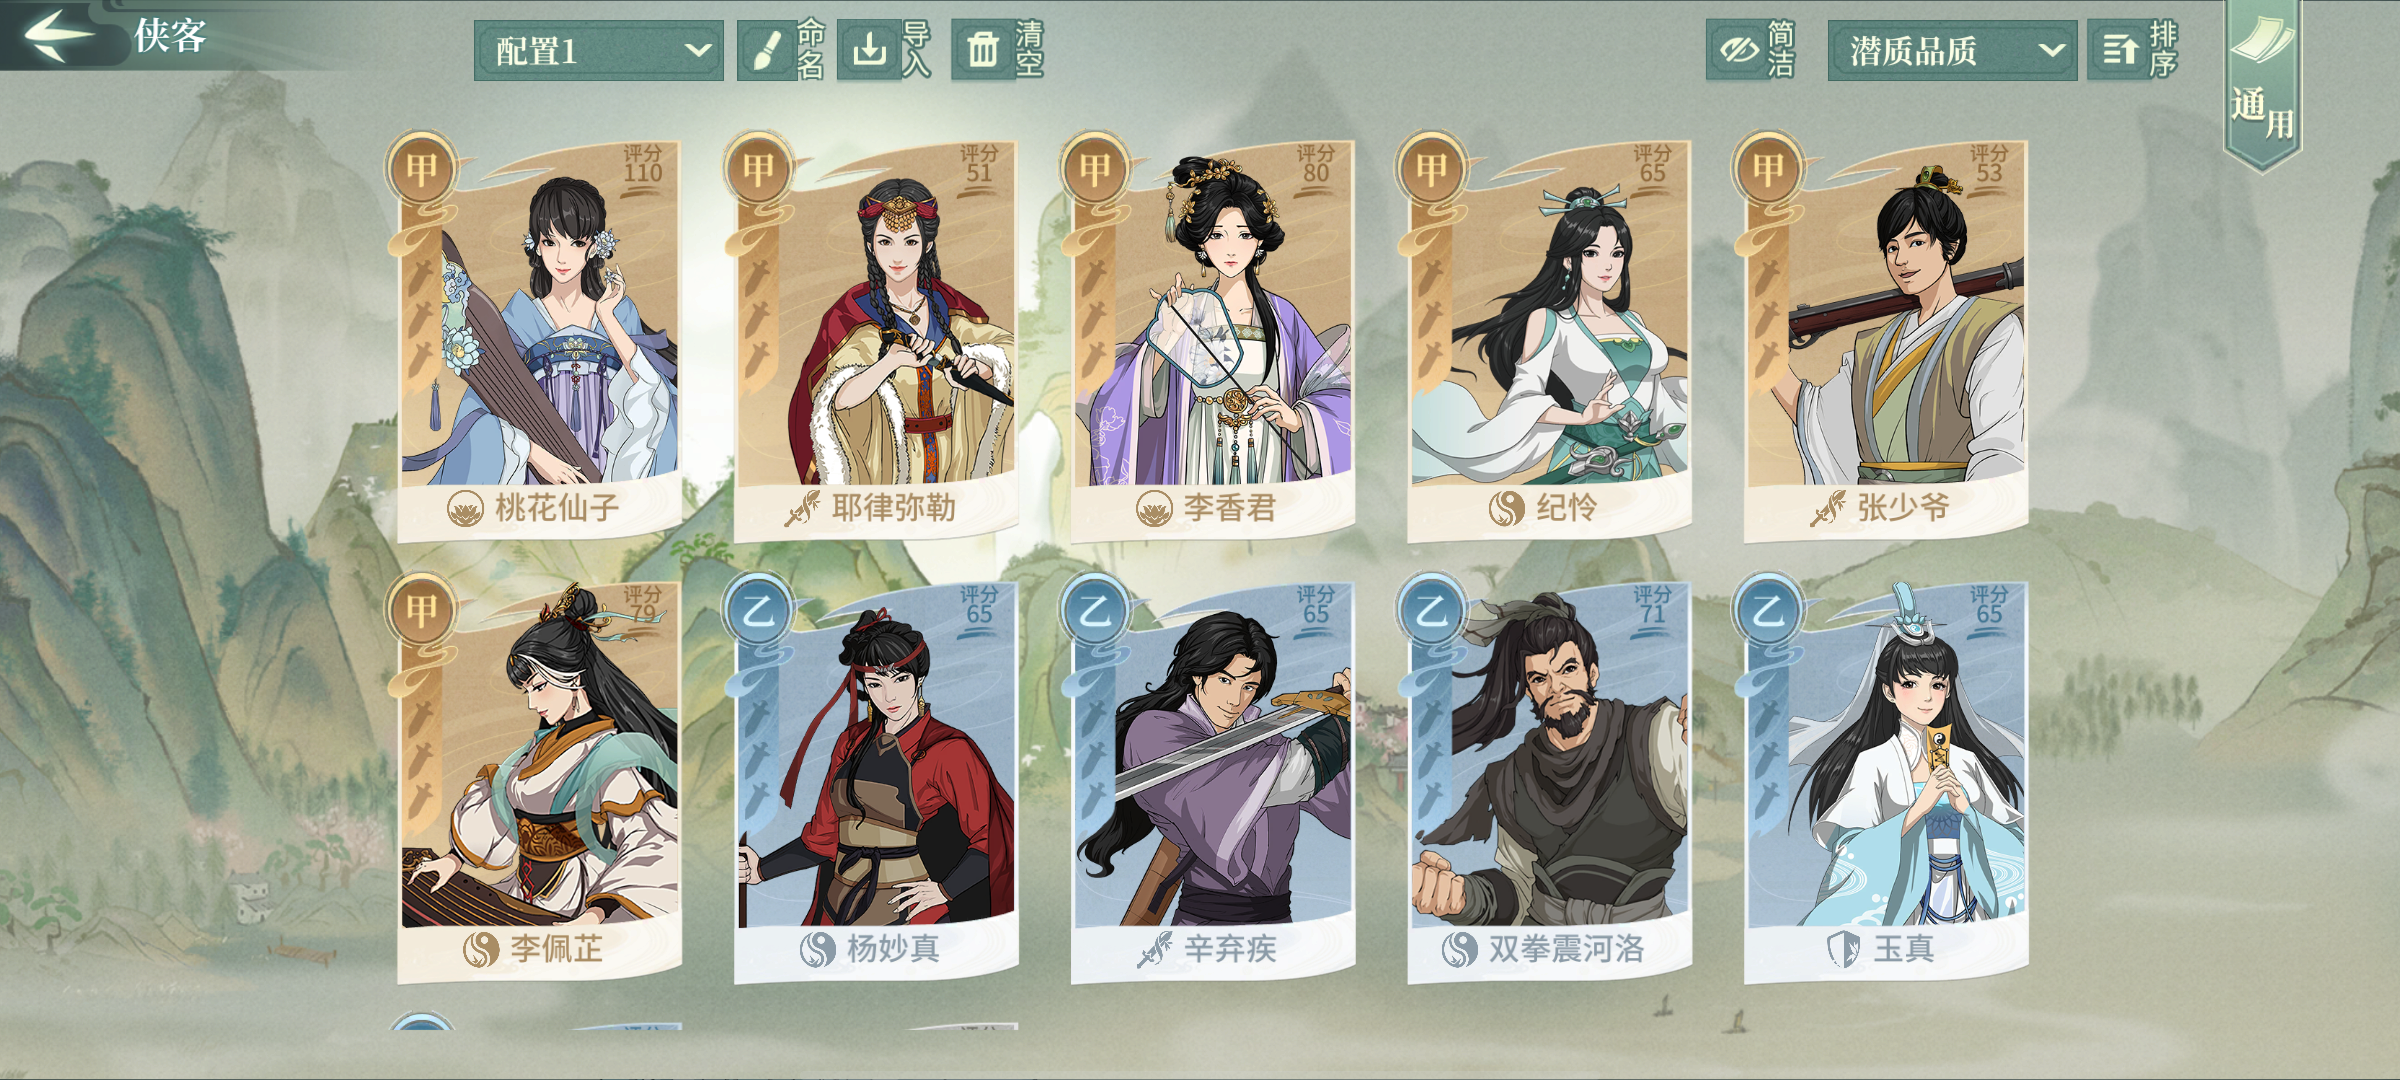Click the 双拳震河洛 name label
This screenshot has height=1080, width=2400.
(x=1566, y=948)
